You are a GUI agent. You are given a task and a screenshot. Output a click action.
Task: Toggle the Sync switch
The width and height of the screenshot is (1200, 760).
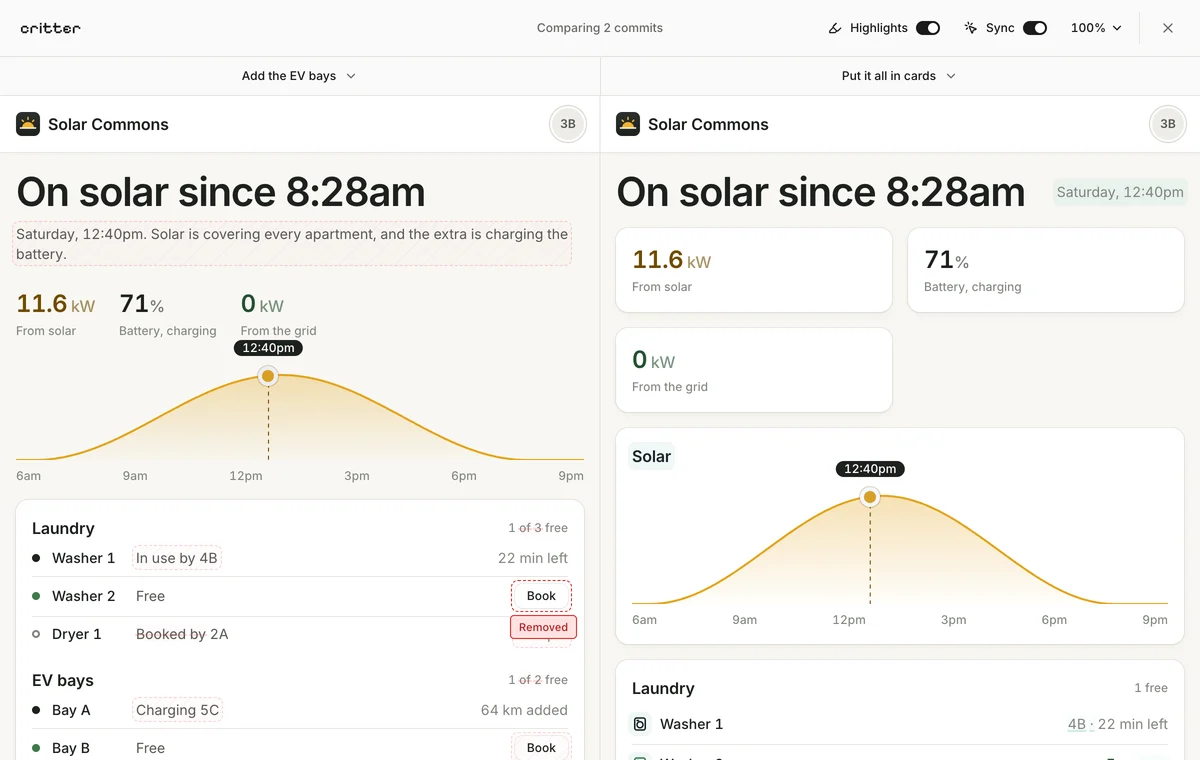(x=1035, y=28)
